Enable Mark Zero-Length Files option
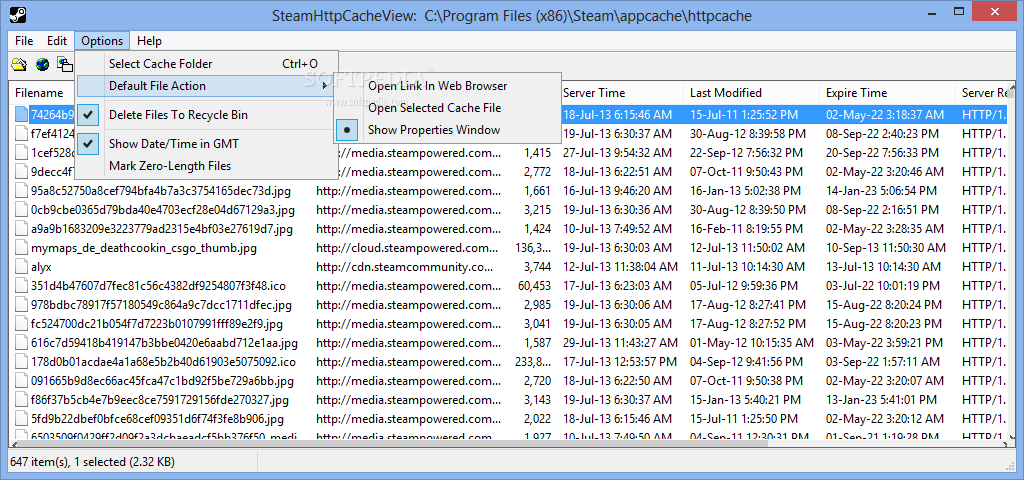 point(206,166)
